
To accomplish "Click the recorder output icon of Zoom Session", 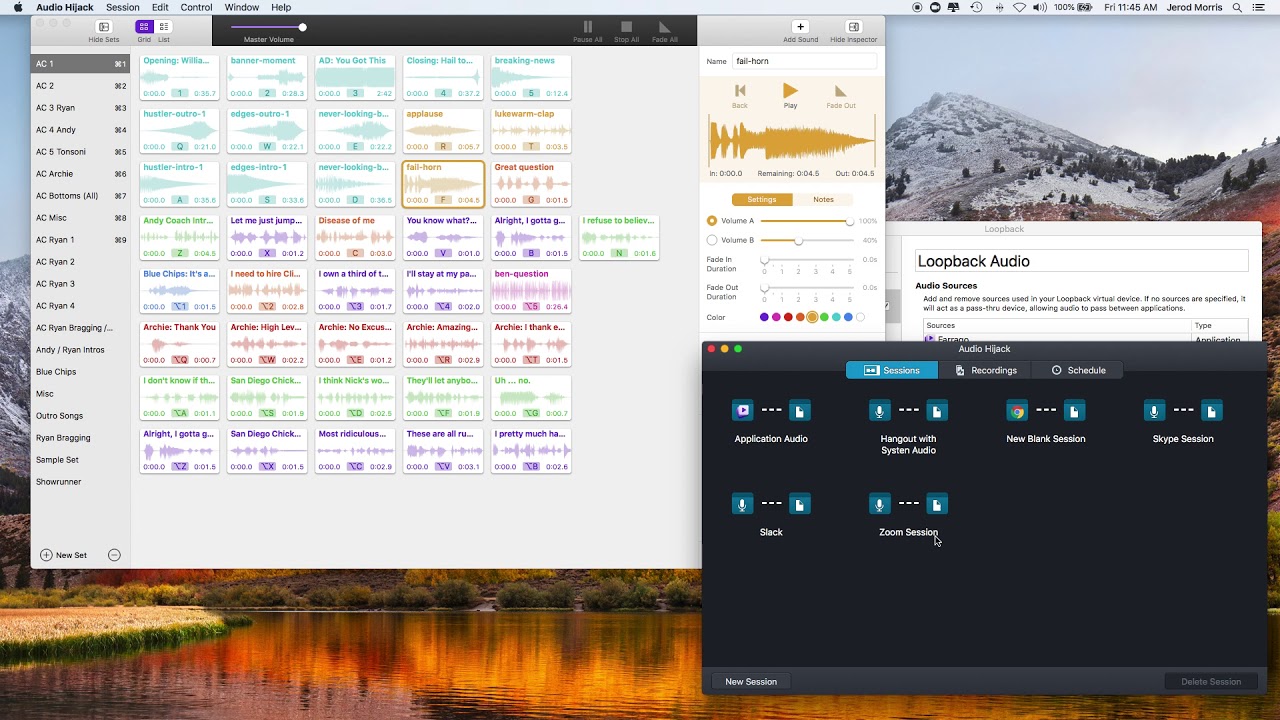I will [936, 504].
